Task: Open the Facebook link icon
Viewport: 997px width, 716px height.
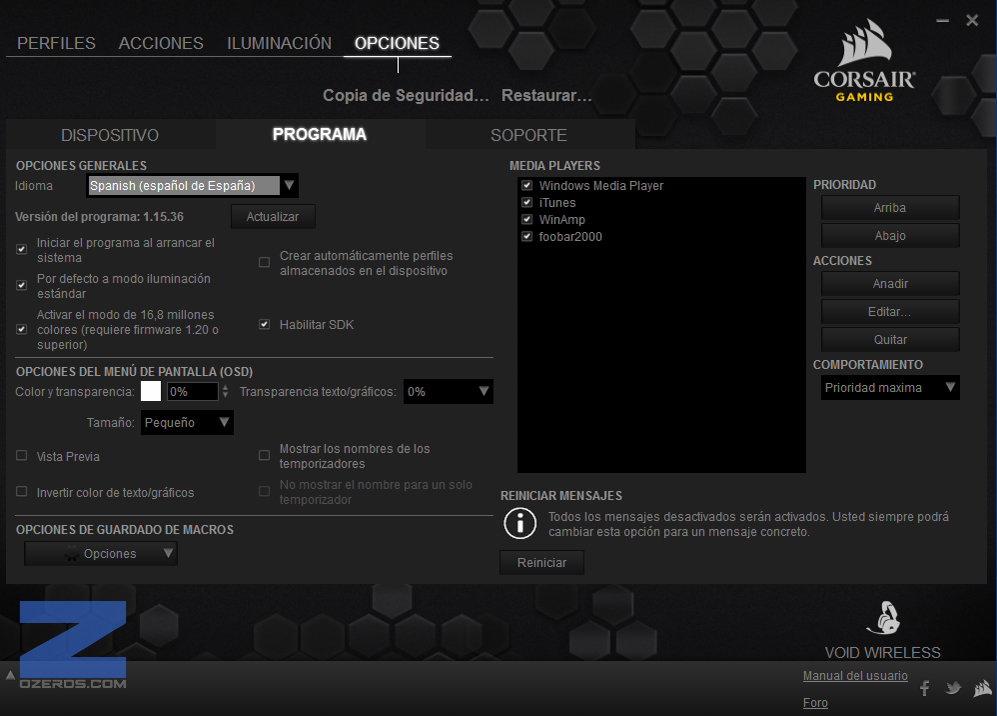Action: point(925,688)
